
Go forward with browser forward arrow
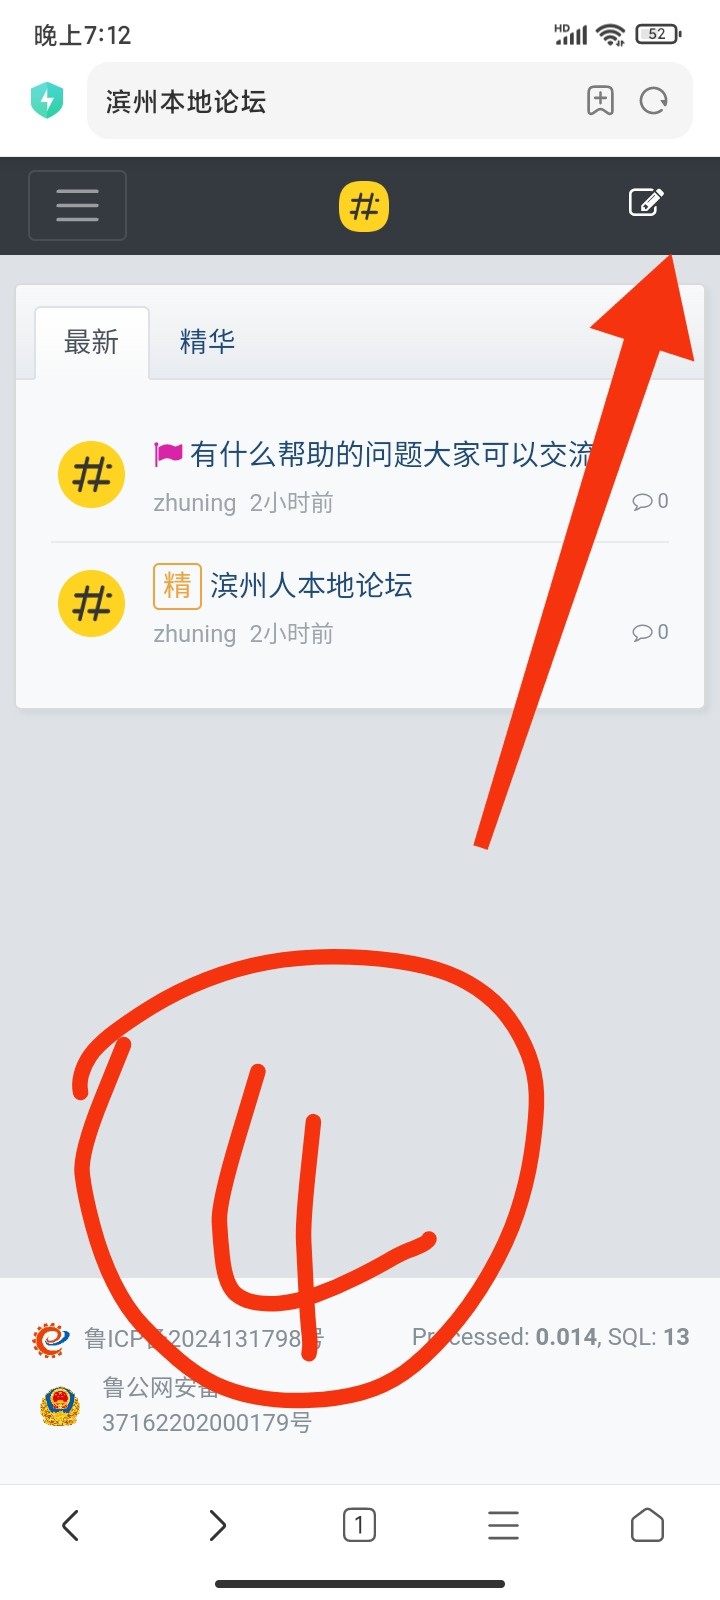[217, 1525]
